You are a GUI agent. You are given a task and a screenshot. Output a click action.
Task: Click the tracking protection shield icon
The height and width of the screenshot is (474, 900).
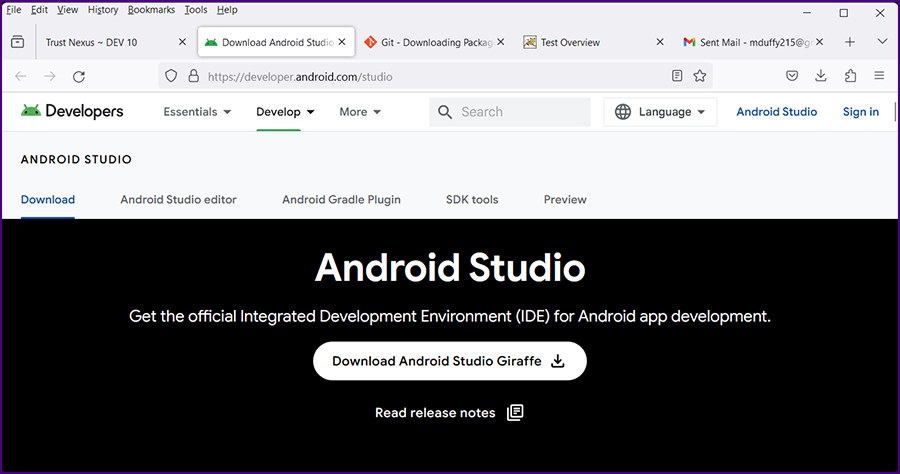pos(171,76)
